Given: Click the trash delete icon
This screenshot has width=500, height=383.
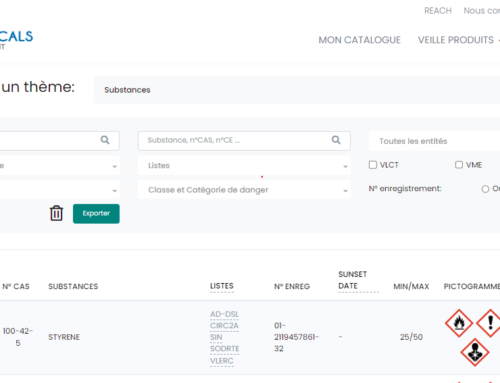Looking at the screenshot, I should click(x=56, y=213).
